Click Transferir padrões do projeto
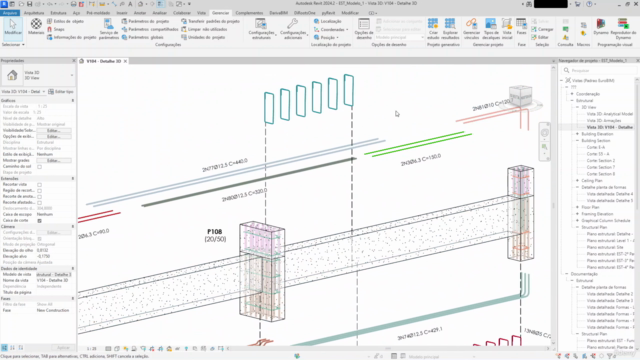 pyautogui.click(x=210, y=21)
